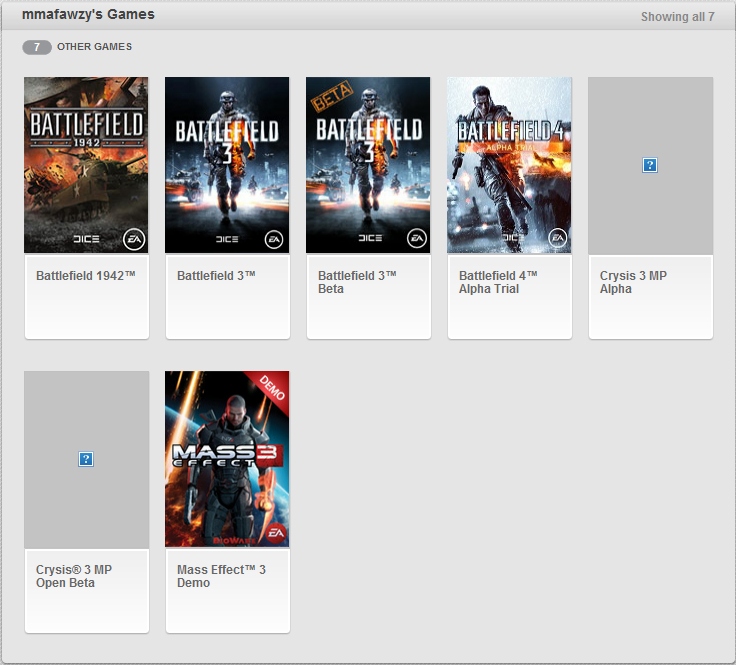Click the BETA badge on Battlefield 3 Beta

327,99
